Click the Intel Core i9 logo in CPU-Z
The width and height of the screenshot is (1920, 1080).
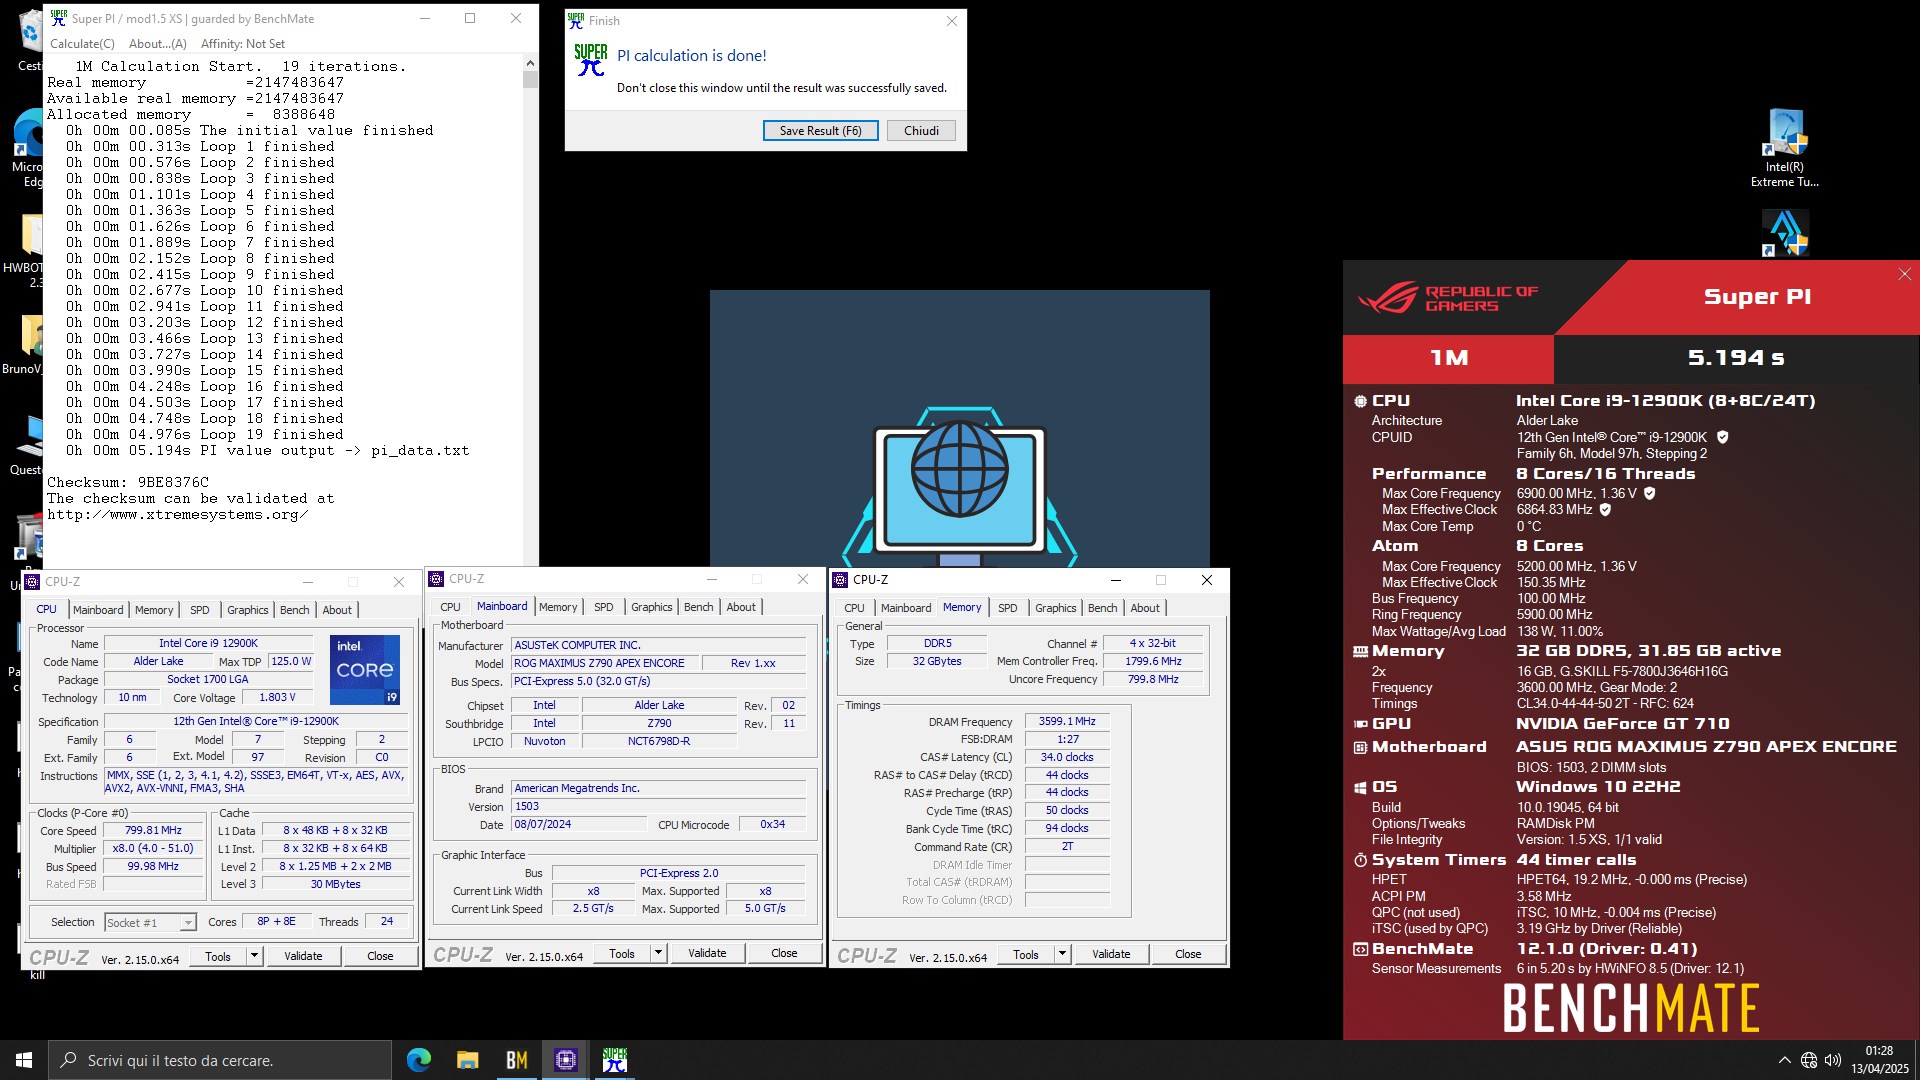[x=365, y=669]
